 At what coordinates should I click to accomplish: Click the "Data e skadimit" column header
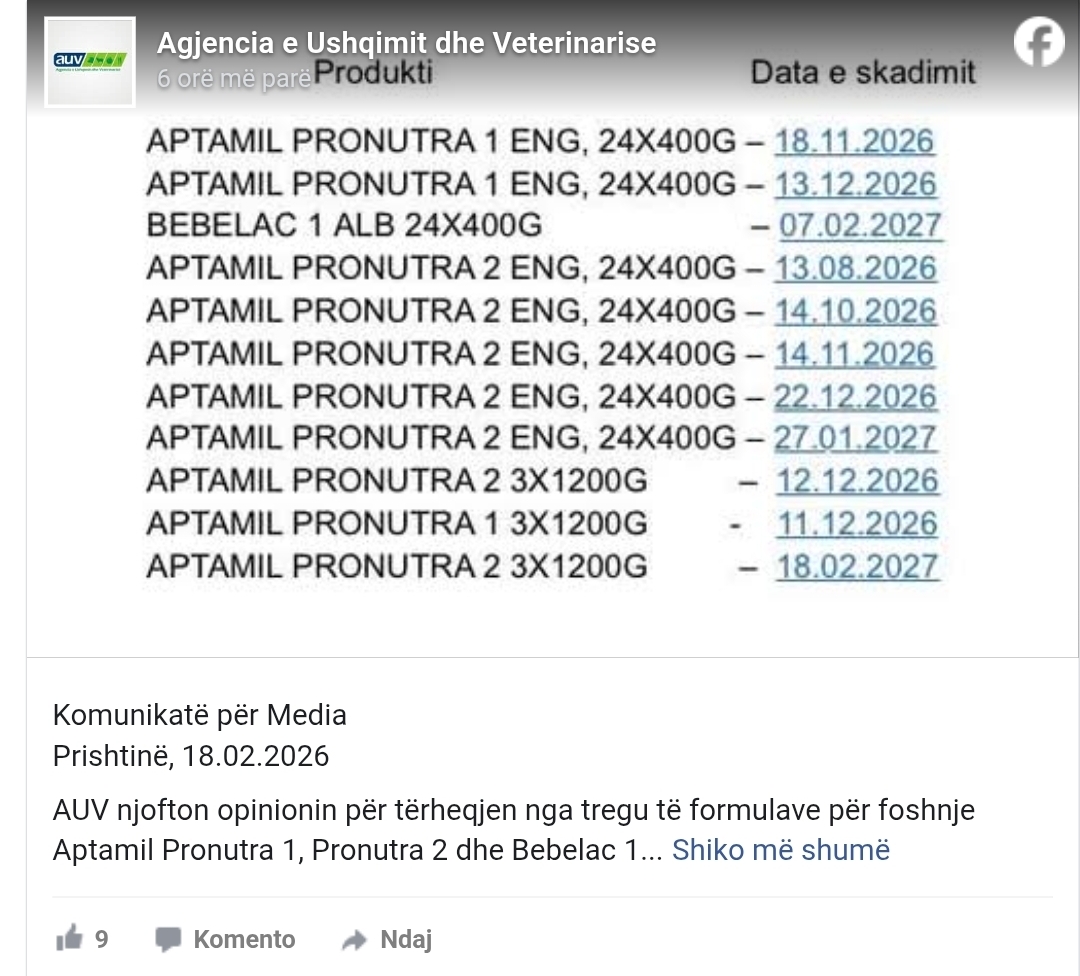pyautogui.click(x=862, y=73)
